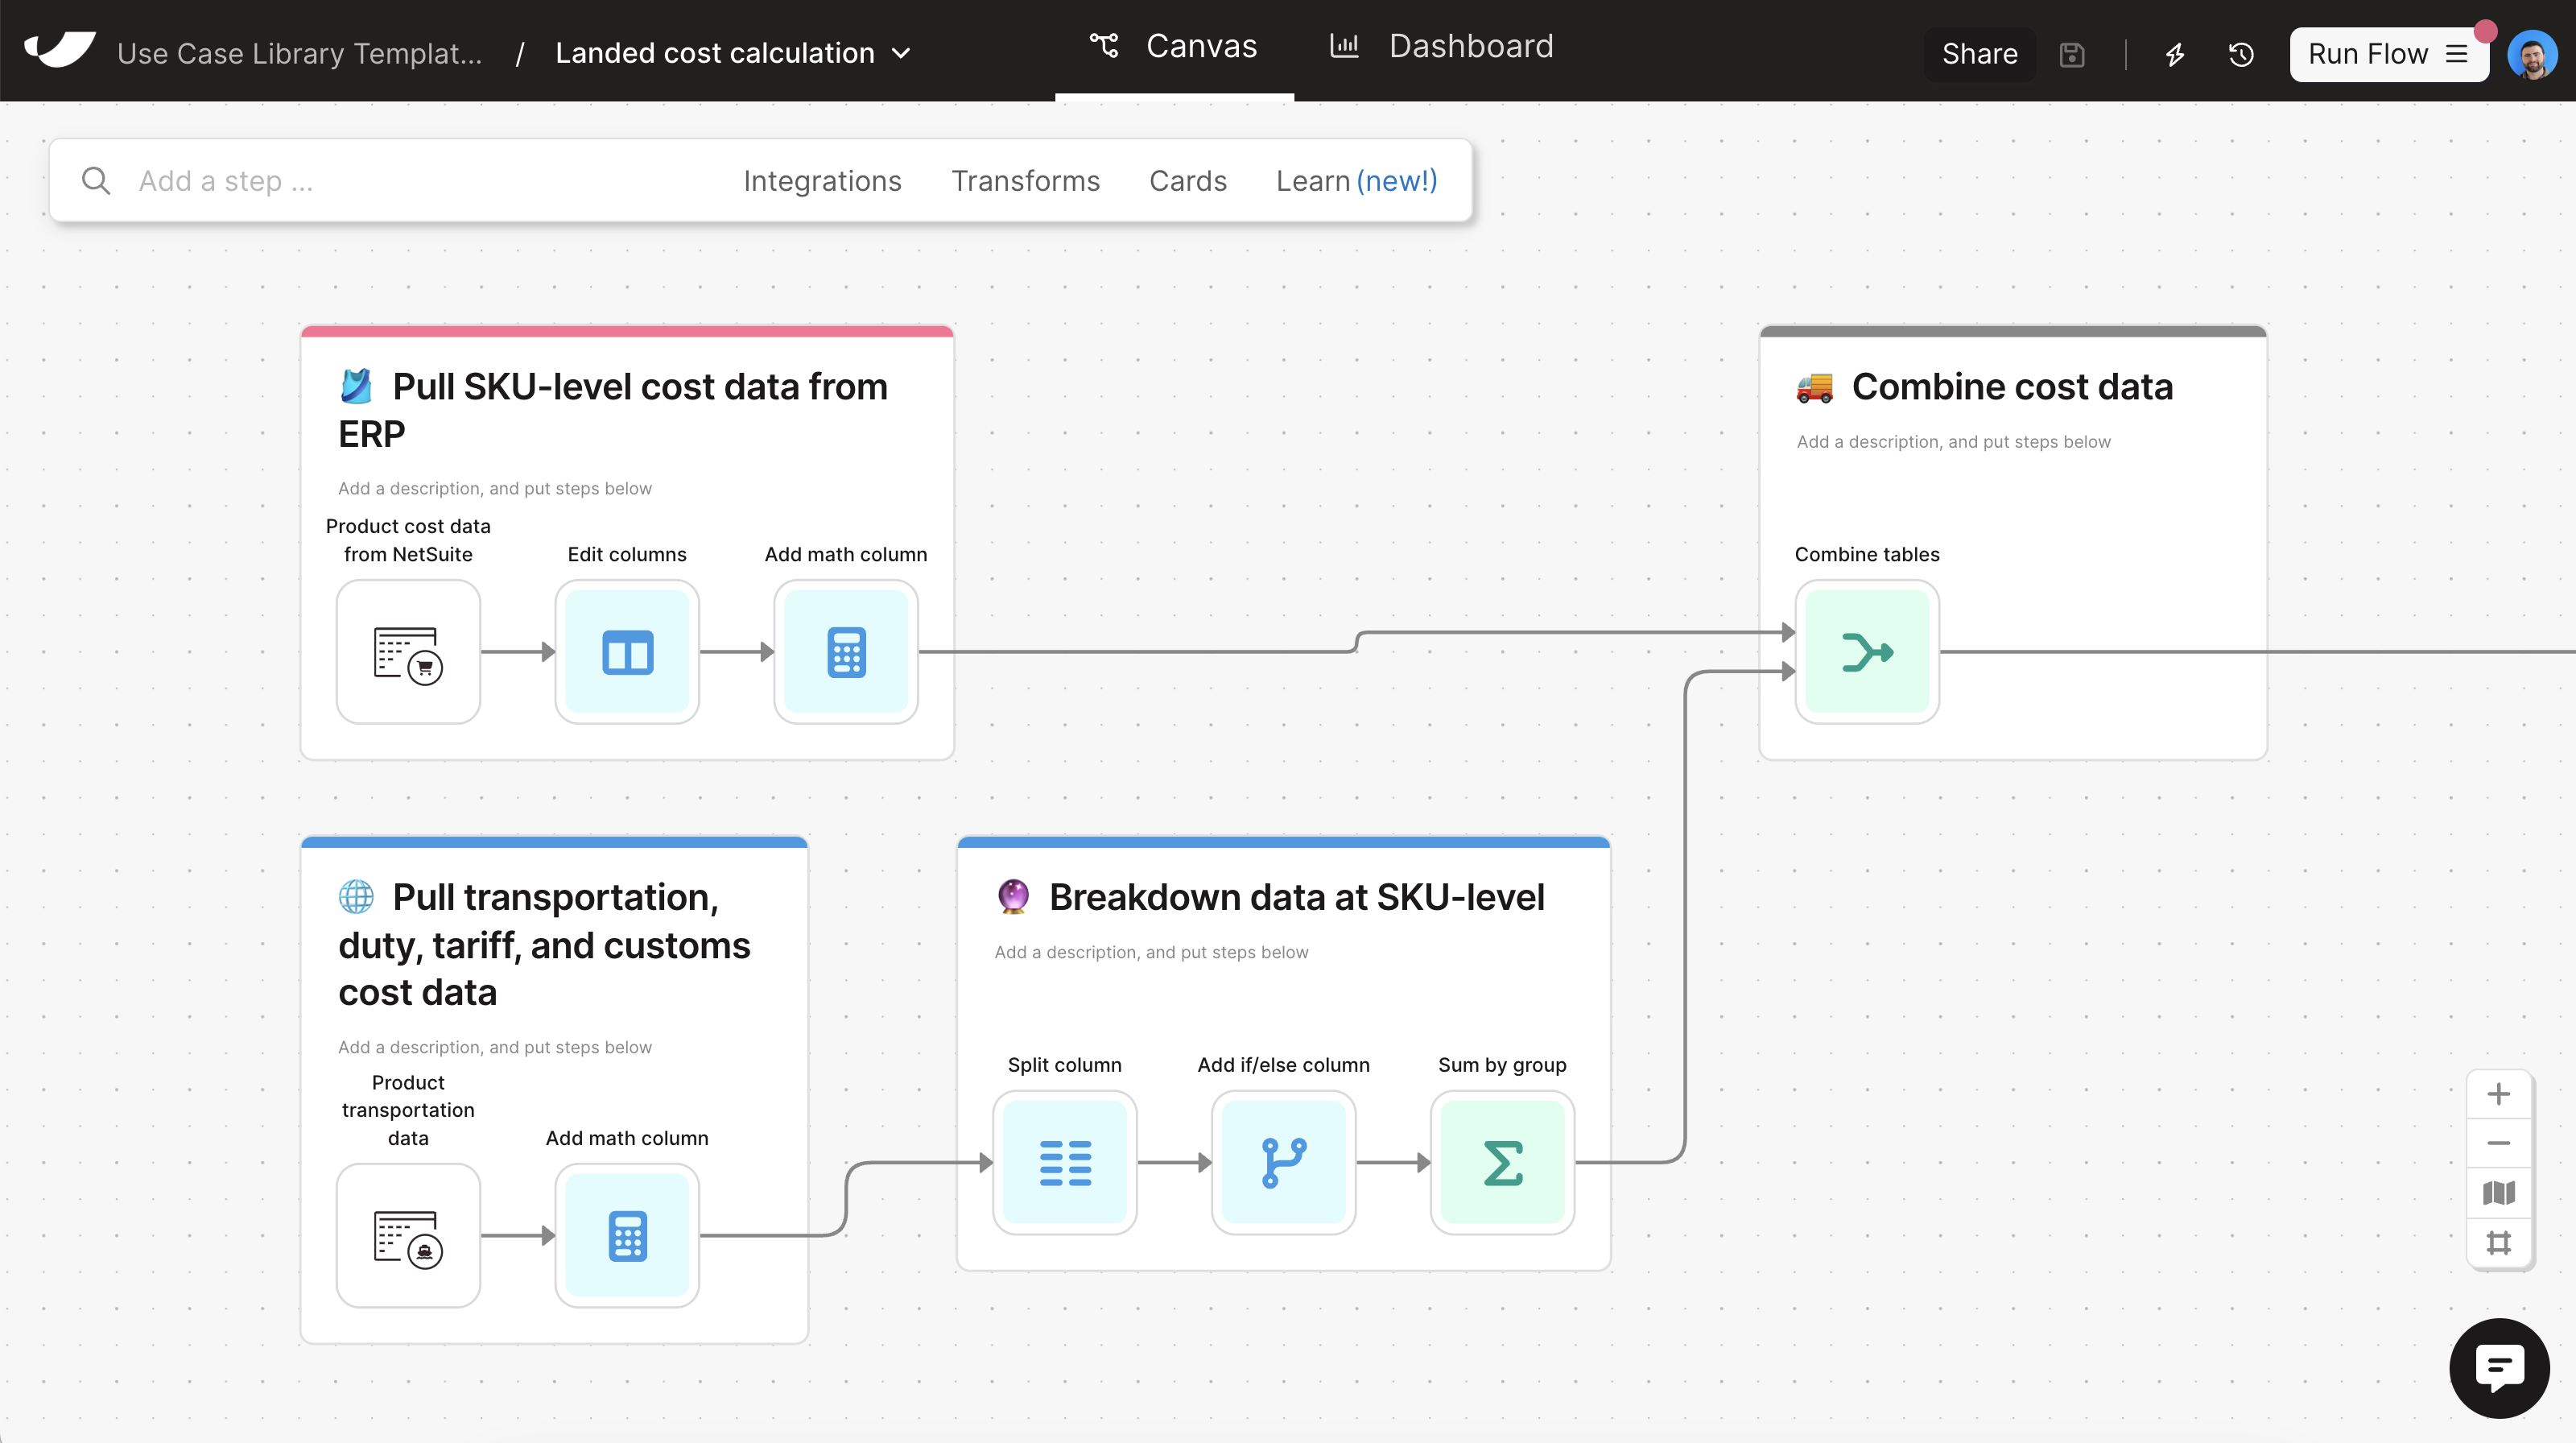Click the gray color bar on Combine card
This screenshot has width=2576, height=1443.
pos(2012,331)
